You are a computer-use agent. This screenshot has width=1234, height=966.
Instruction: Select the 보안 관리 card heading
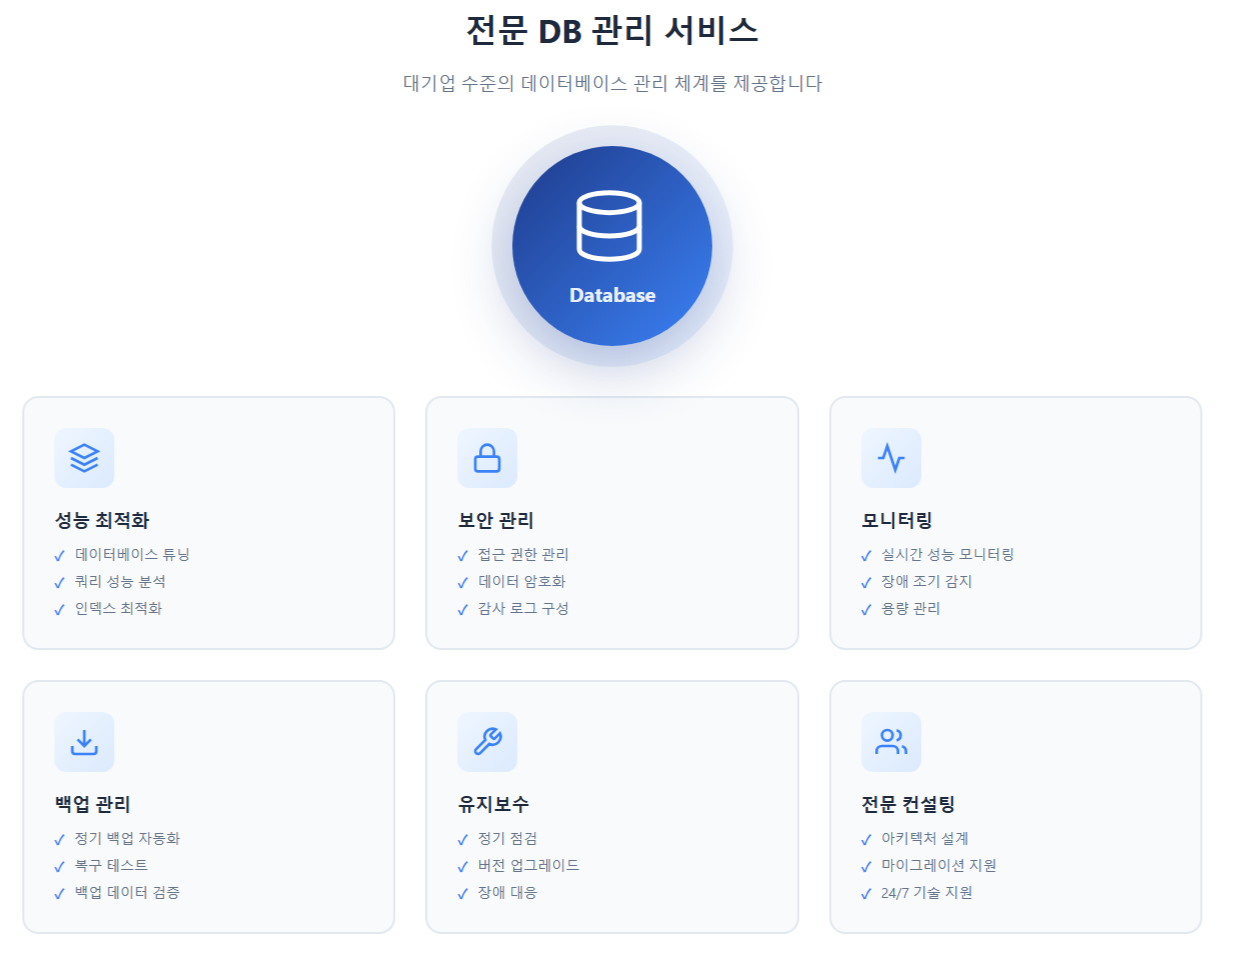[x=496, y=520]
